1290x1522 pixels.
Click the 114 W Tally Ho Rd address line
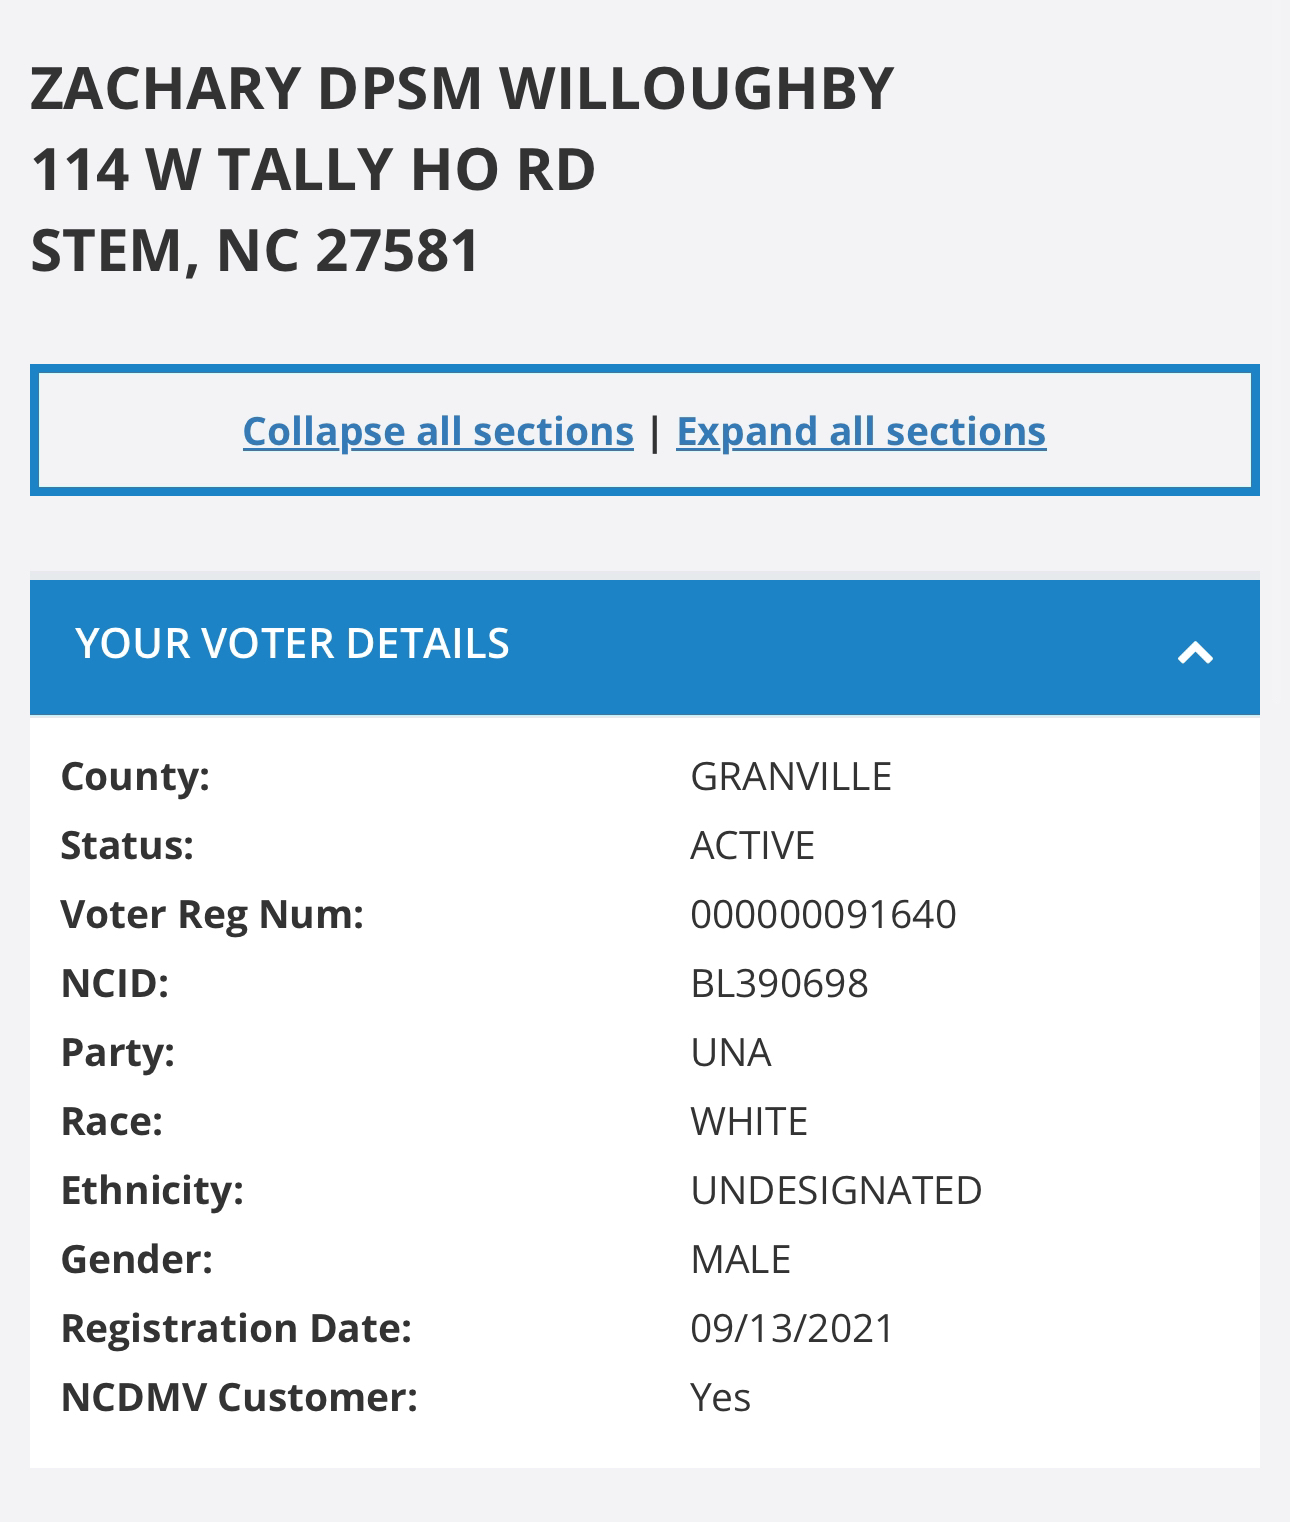(313, 169)
